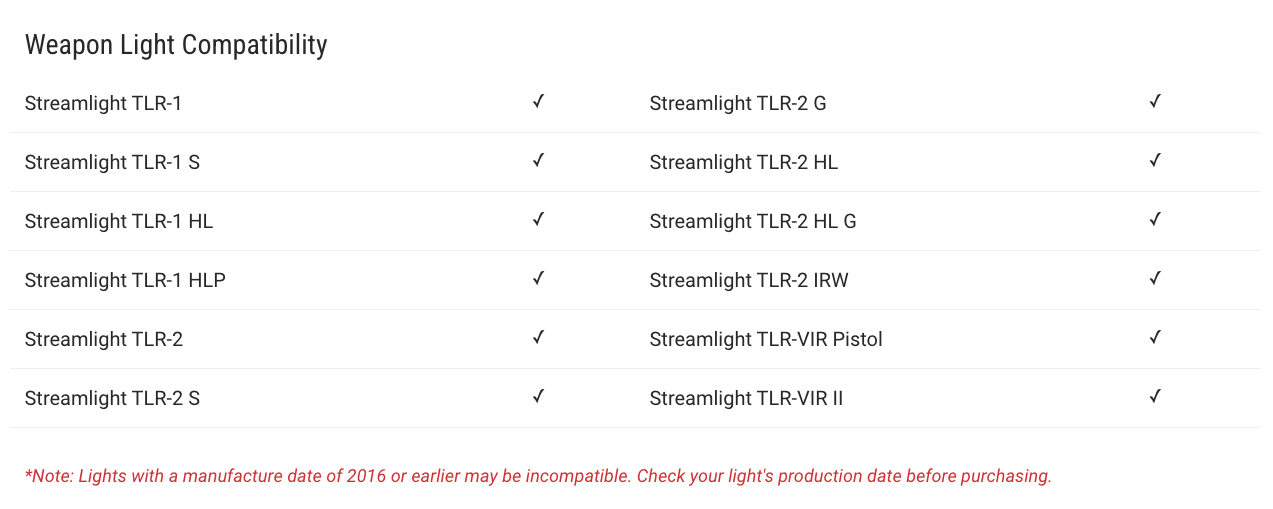
Task: Click the checkmark for Streamlight TLR-2 HL
Action: (x=1155, y=160)
